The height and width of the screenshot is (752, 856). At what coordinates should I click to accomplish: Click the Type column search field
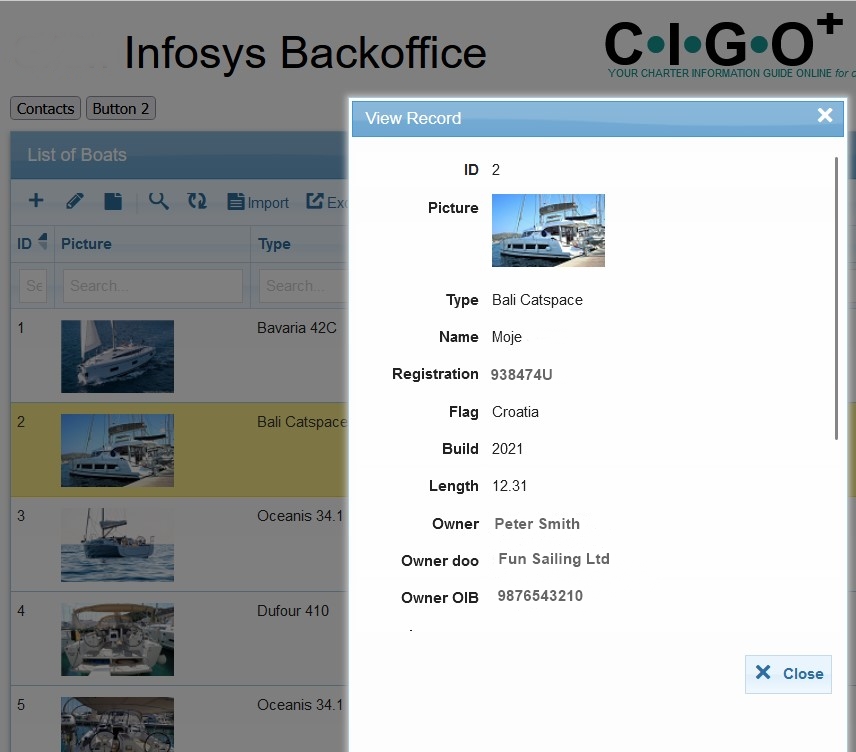(x=302, y=285)
